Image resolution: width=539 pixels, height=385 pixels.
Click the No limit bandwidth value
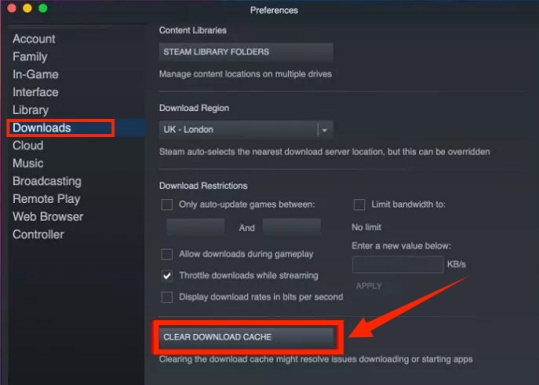click(366, 227)
